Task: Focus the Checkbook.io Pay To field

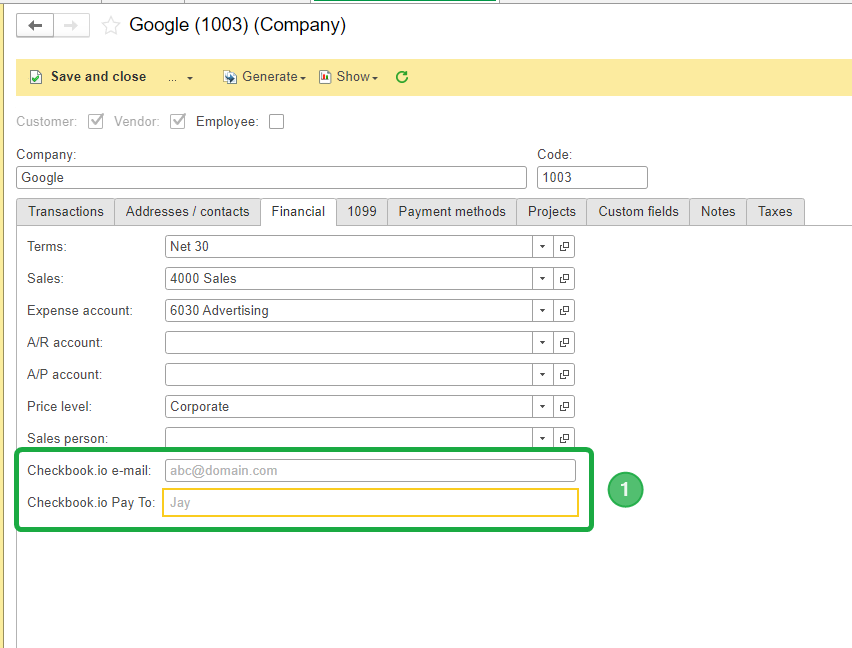Action: click(370, 502)
